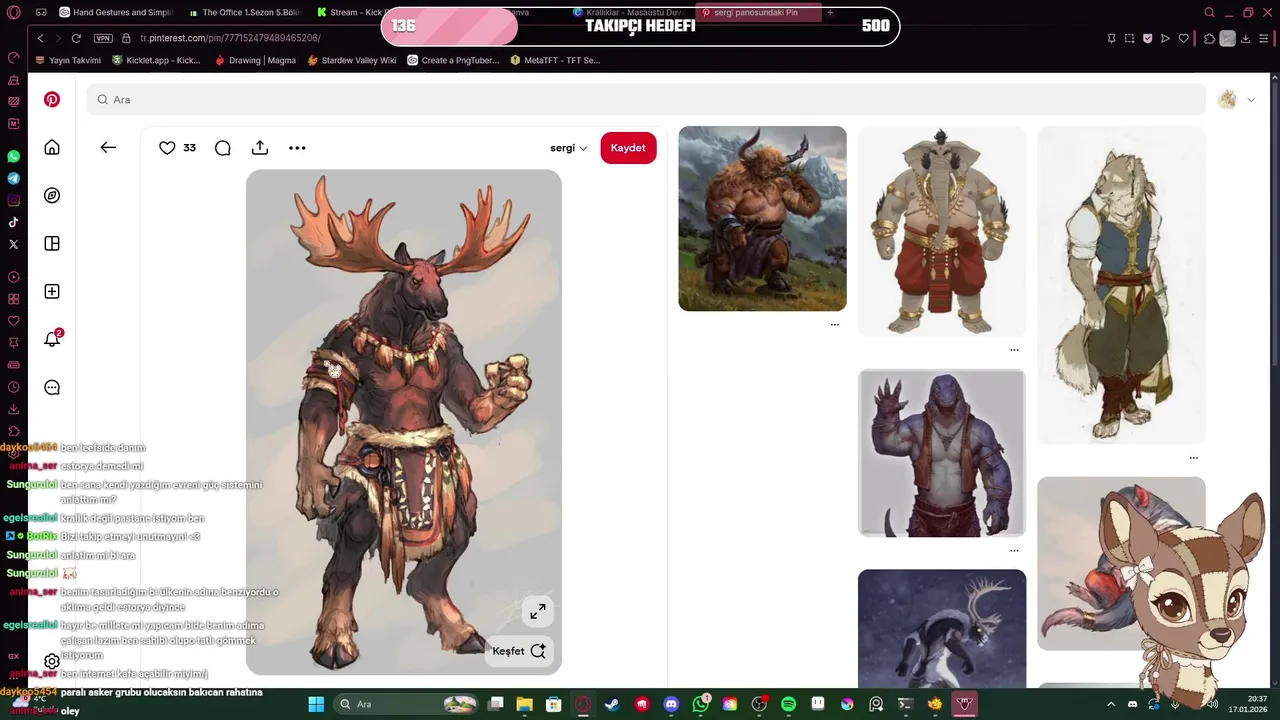1280x720 pixels.
Task: Go back in browser history
Action: pos(40,38)
